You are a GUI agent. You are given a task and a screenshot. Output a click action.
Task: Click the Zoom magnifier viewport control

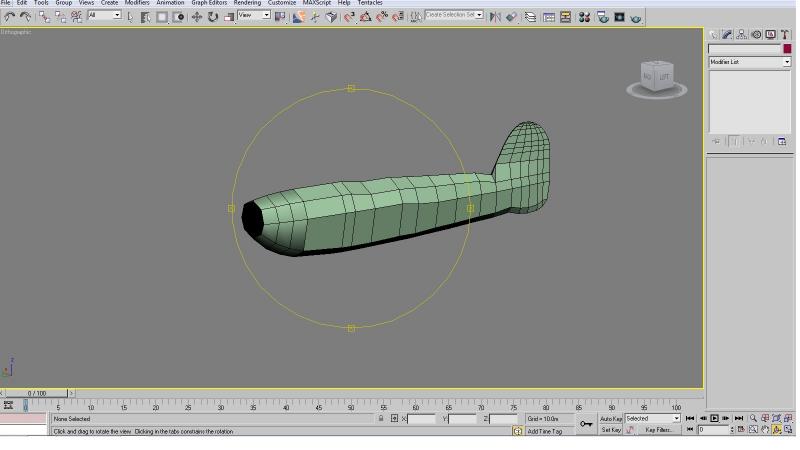point(753,418)
